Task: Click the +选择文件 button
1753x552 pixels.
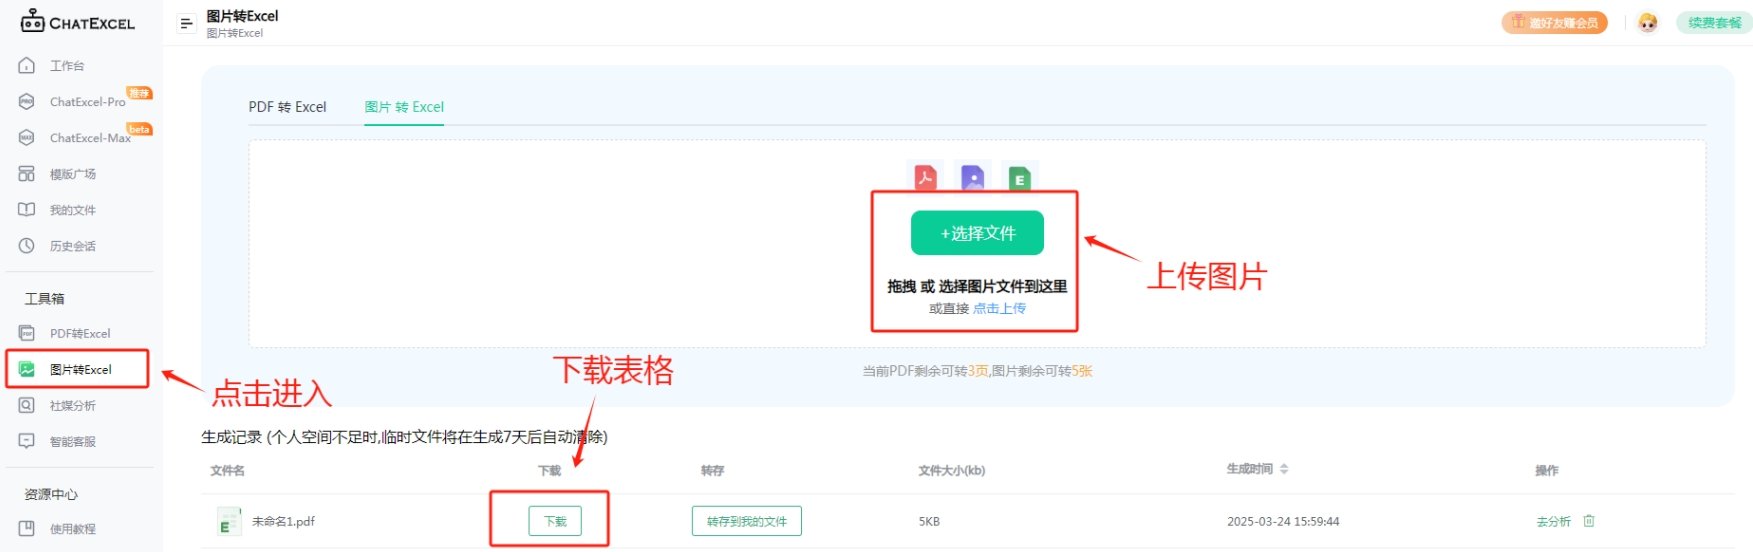Action: pos(977,233)
